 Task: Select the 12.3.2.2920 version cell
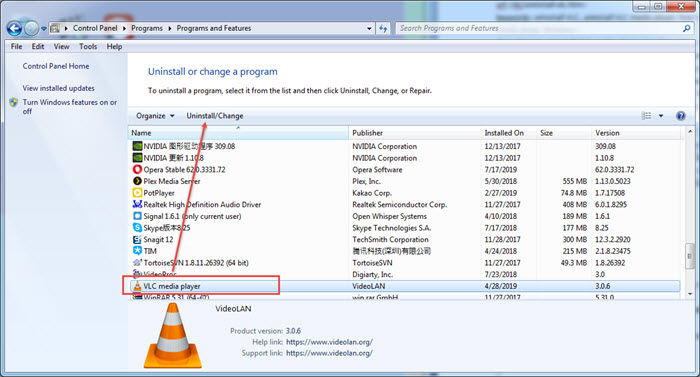coord(612,239)
